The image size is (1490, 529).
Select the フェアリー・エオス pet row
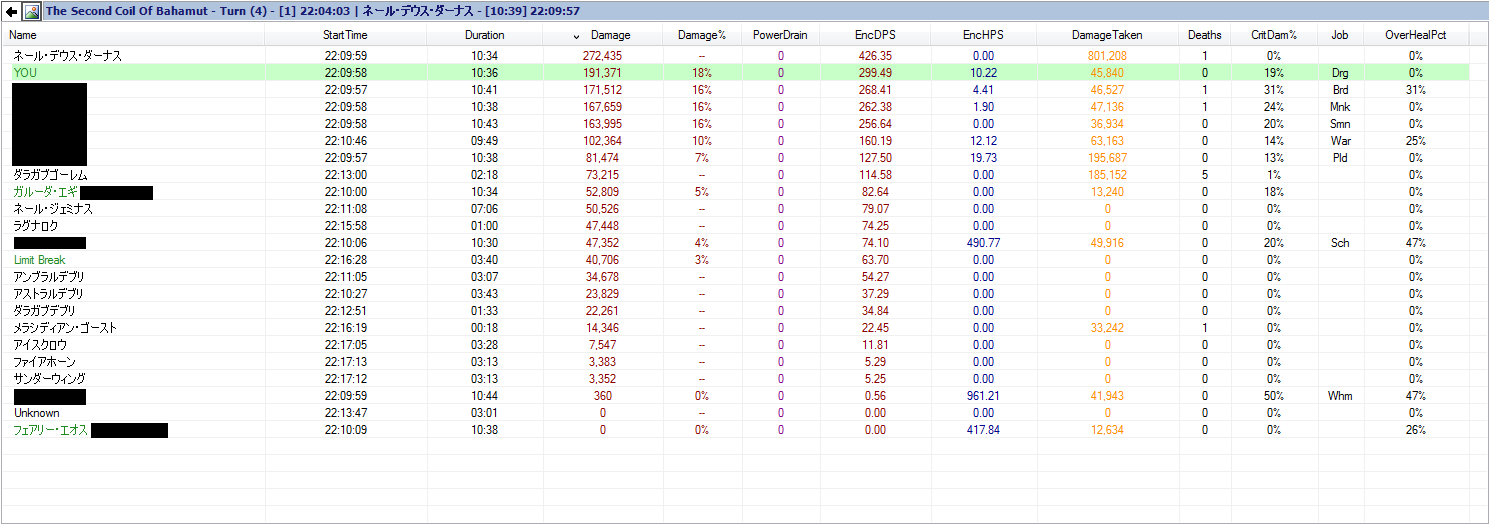738,430
